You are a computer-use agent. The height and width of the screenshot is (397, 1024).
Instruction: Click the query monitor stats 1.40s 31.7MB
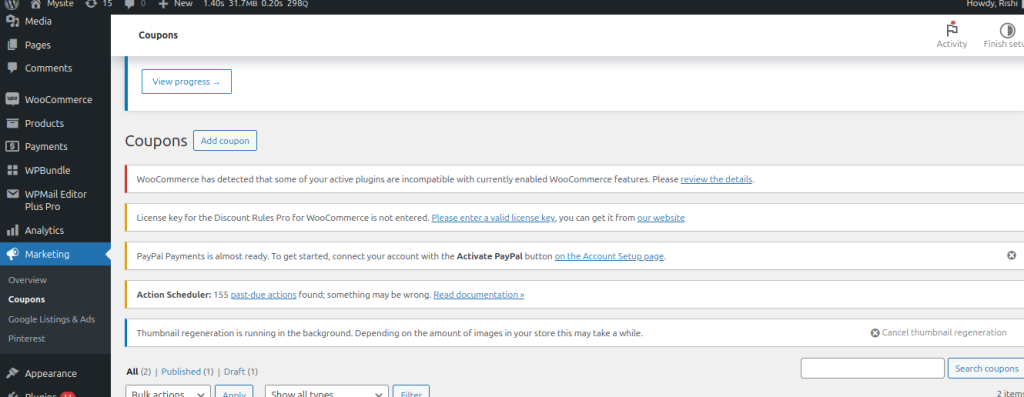(x=255, y=3)
